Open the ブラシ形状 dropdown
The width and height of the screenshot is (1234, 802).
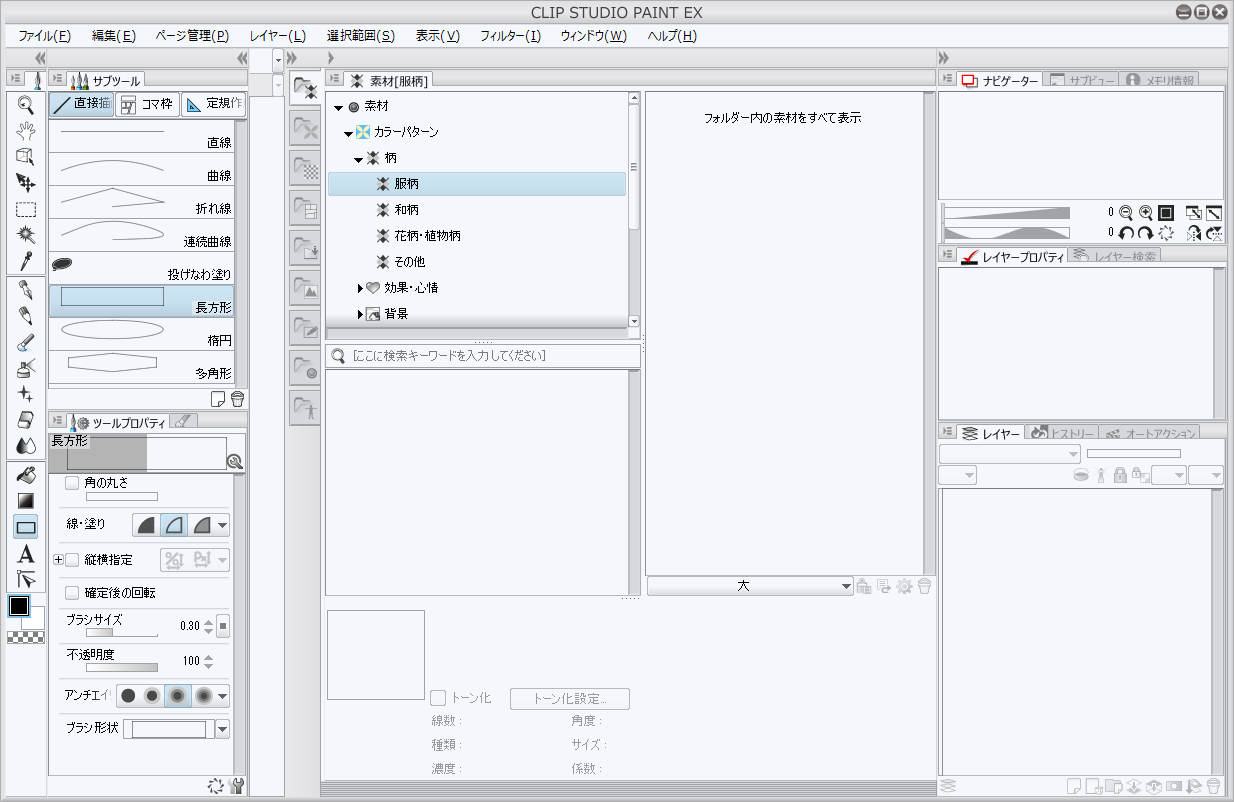222,729
